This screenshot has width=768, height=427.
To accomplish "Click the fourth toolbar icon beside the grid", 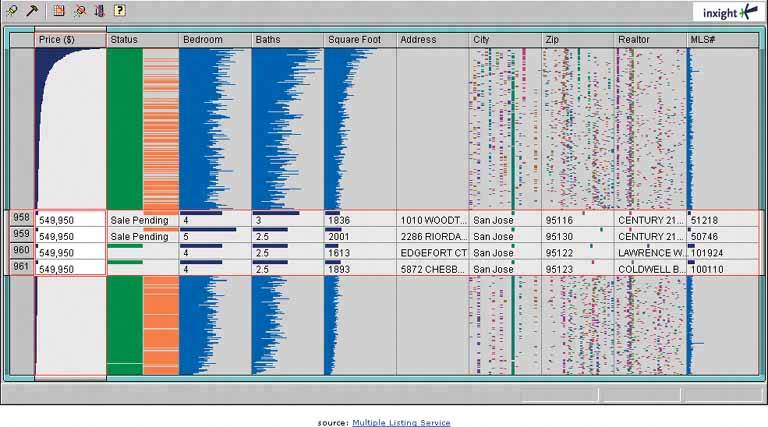I will (x=79, y=11).
